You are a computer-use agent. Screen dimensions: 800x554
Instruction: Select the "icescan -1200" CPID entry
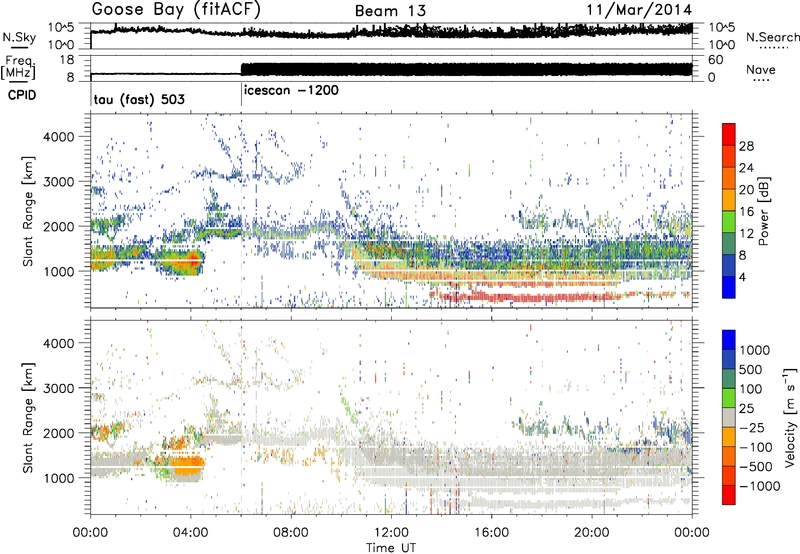(291, 90)
